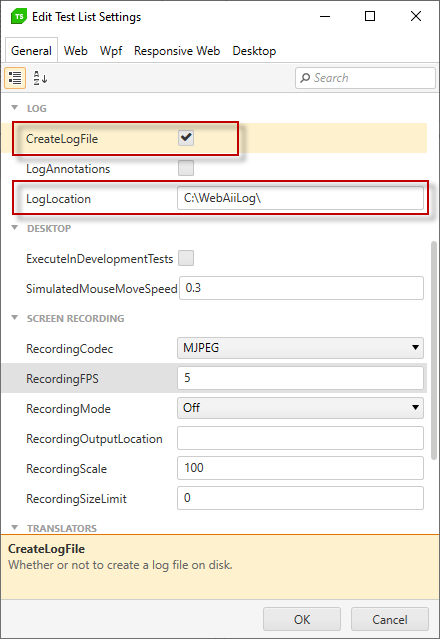Sort properties alphabetically A-Z icon

point(40,78)
